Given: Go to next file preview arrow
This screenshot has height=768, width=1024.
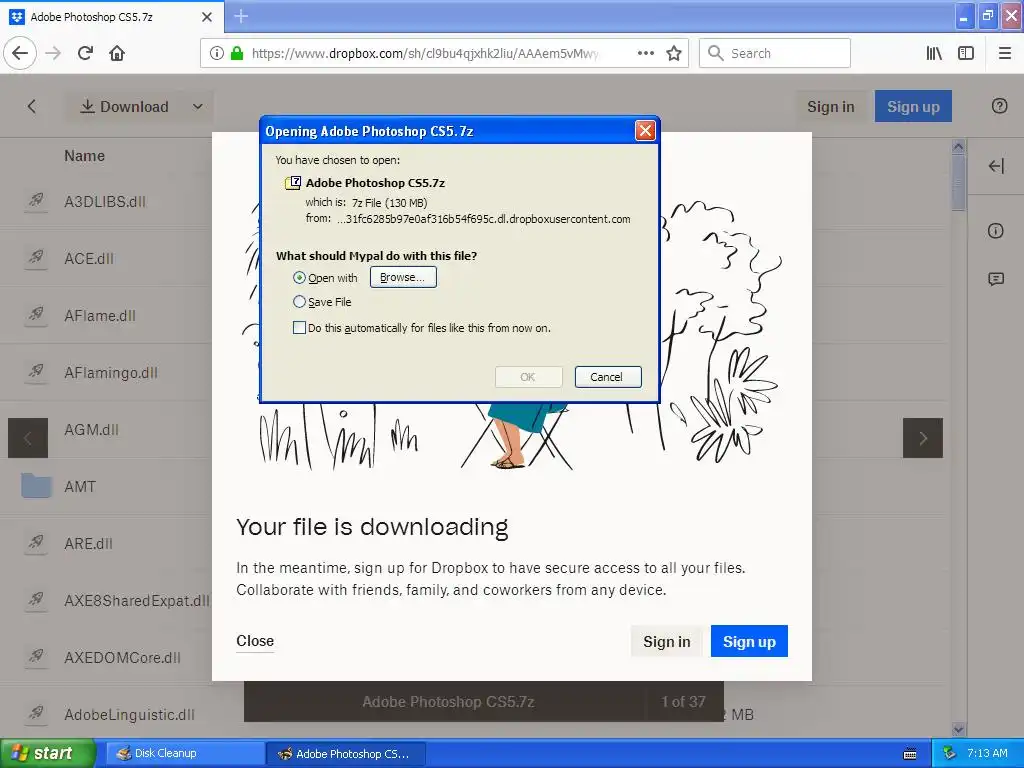Looking at the screenshot, I should [x=923, y=438].
